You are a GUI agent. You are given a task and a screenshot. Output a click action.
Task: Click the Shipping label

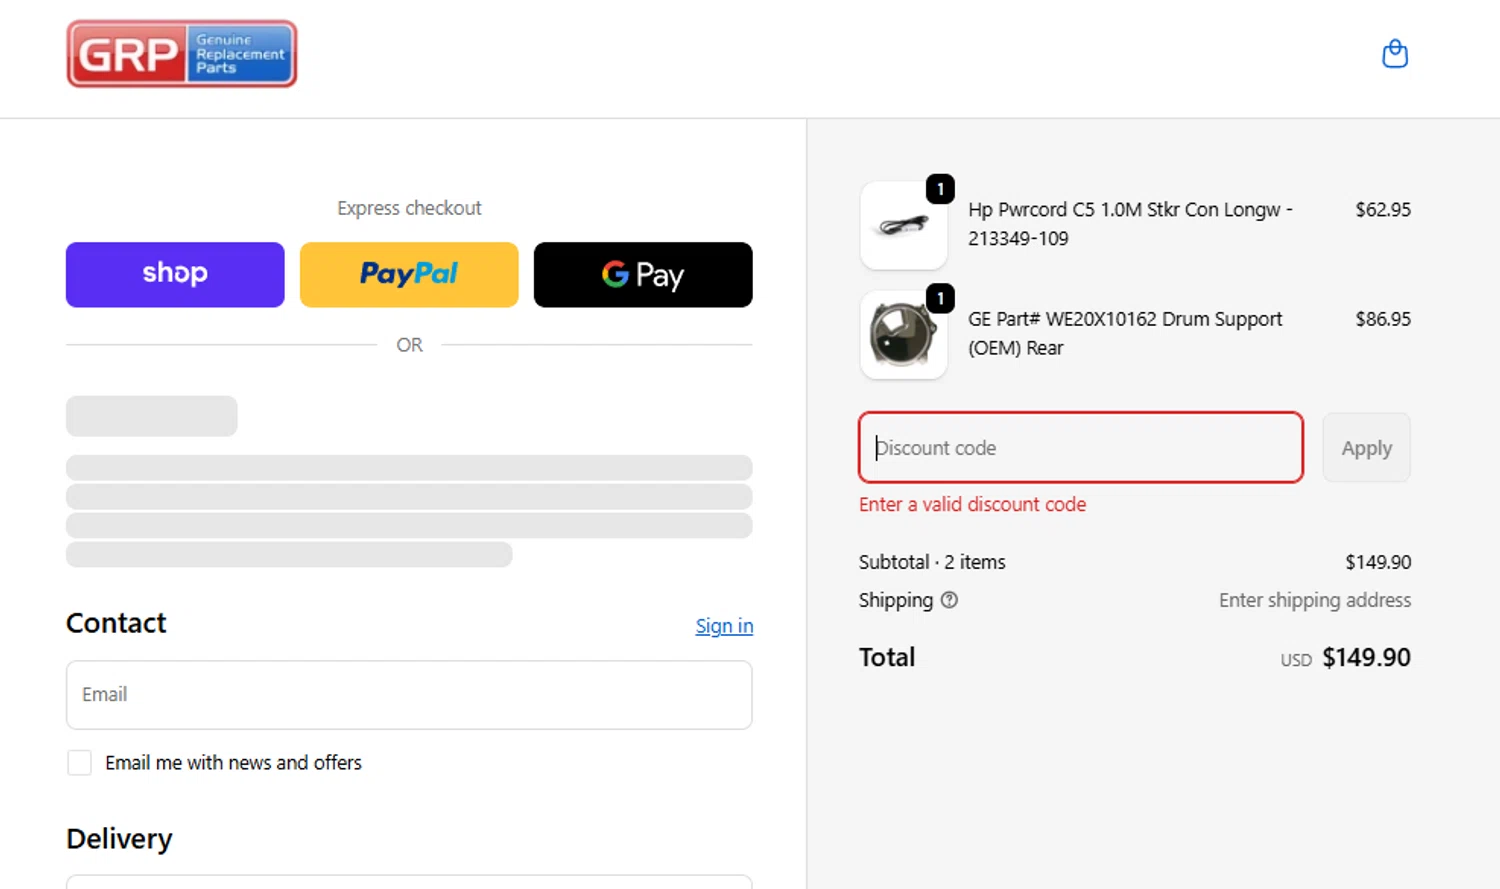point(895,600)
